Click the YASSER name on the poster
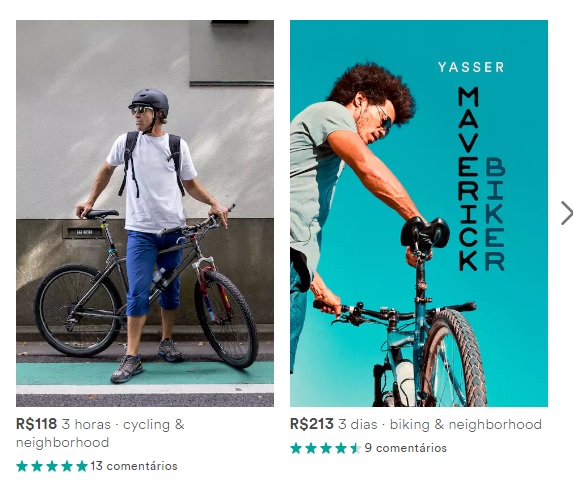 (471, 67)
